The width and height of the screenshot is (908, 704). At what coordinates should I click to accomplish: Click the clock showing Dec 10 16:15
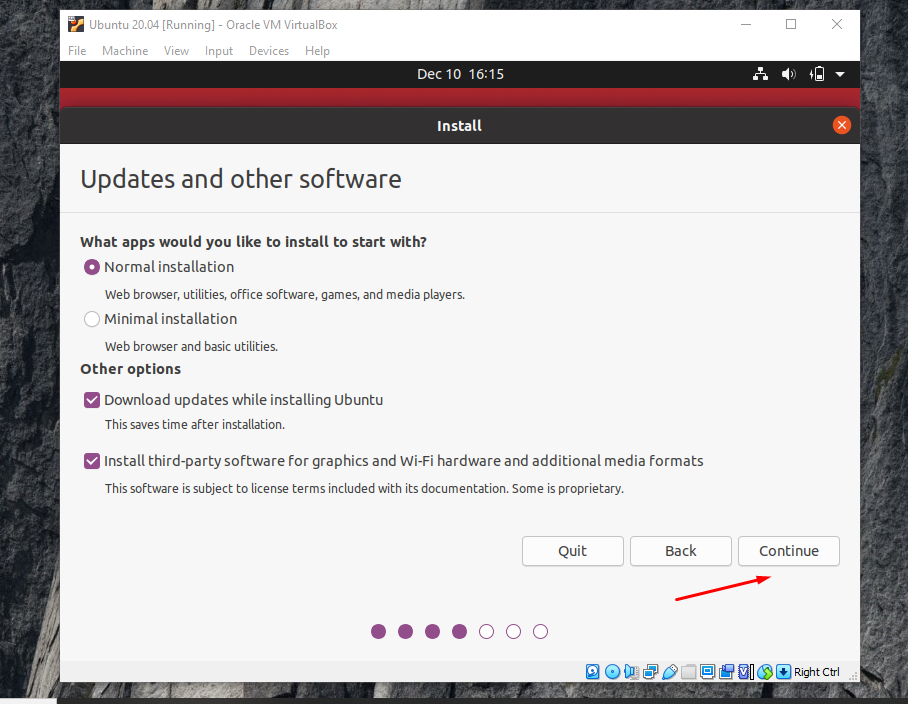point(460,74)
